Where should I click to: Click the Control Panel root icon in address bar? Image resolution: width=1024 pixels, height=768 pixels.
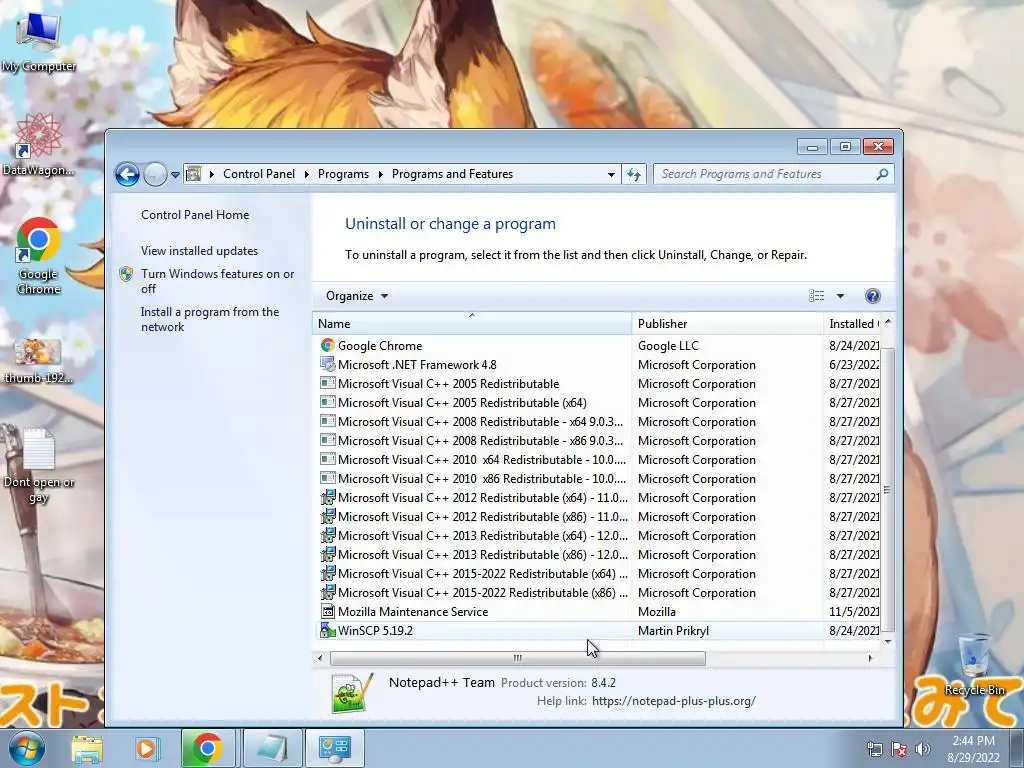coord(194,174)
